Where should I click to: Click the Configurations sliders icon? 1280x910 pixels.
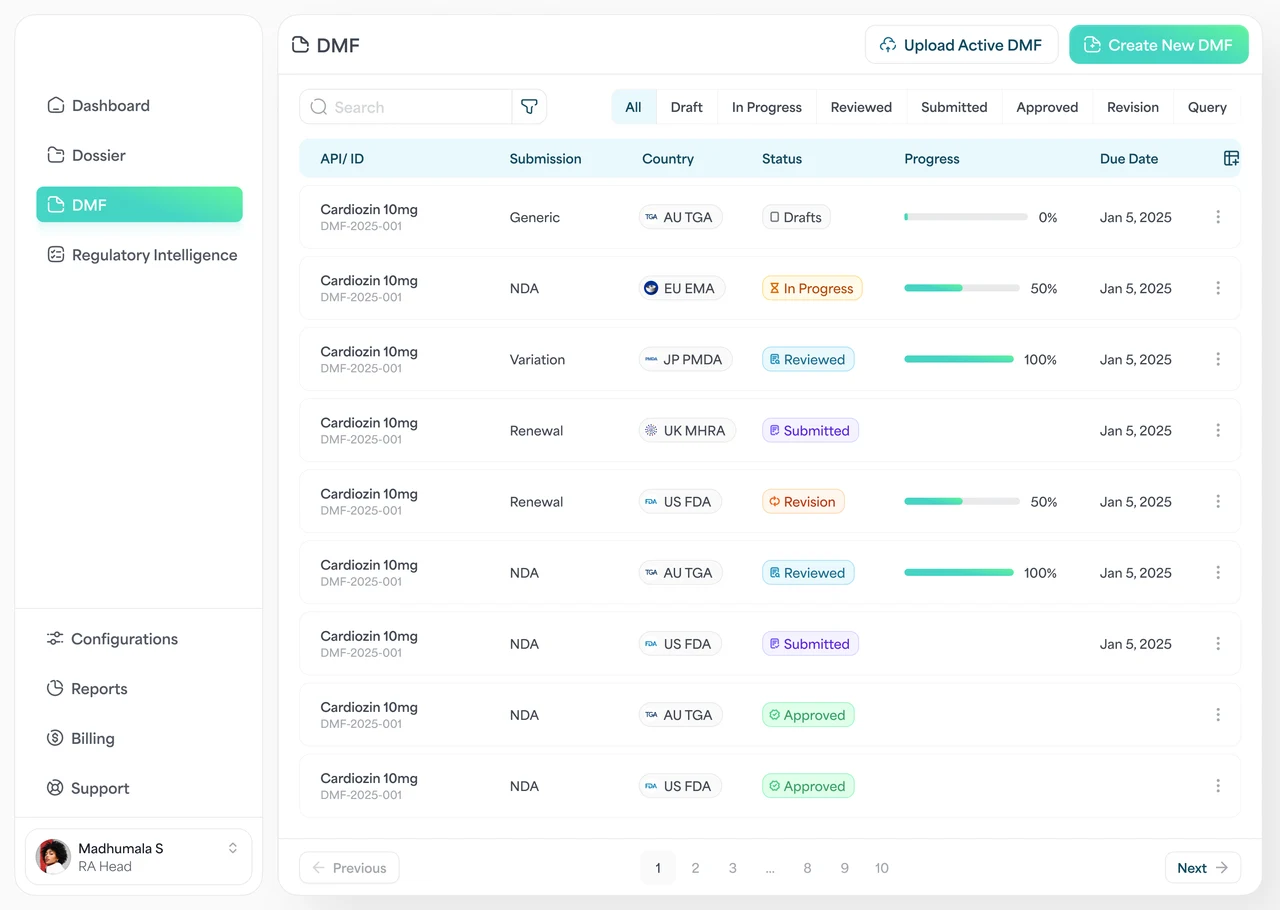tap(55, 638)
